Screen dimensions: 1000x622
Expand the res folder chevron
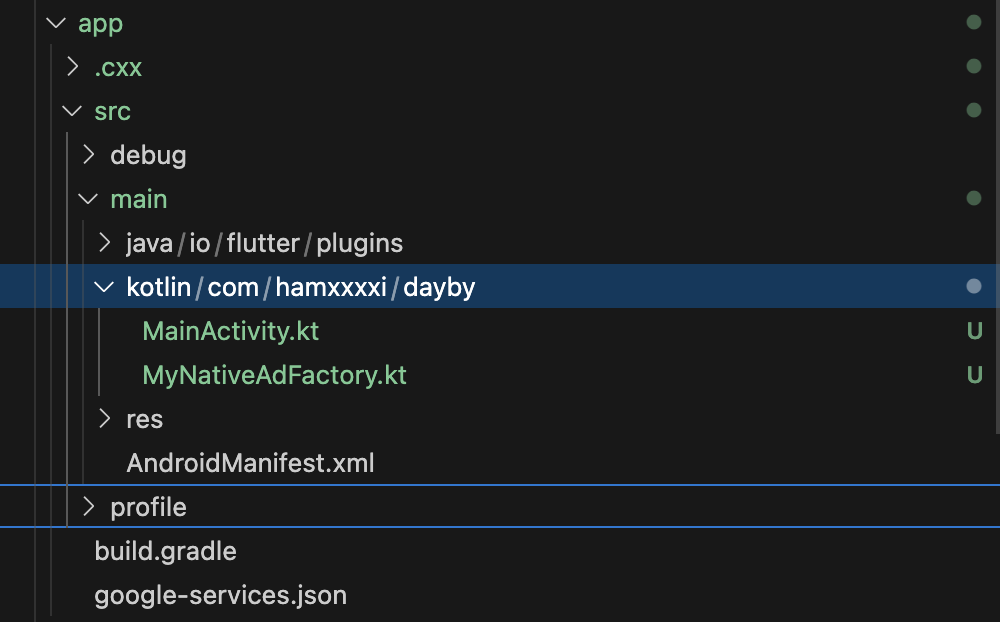click(105, 418)
